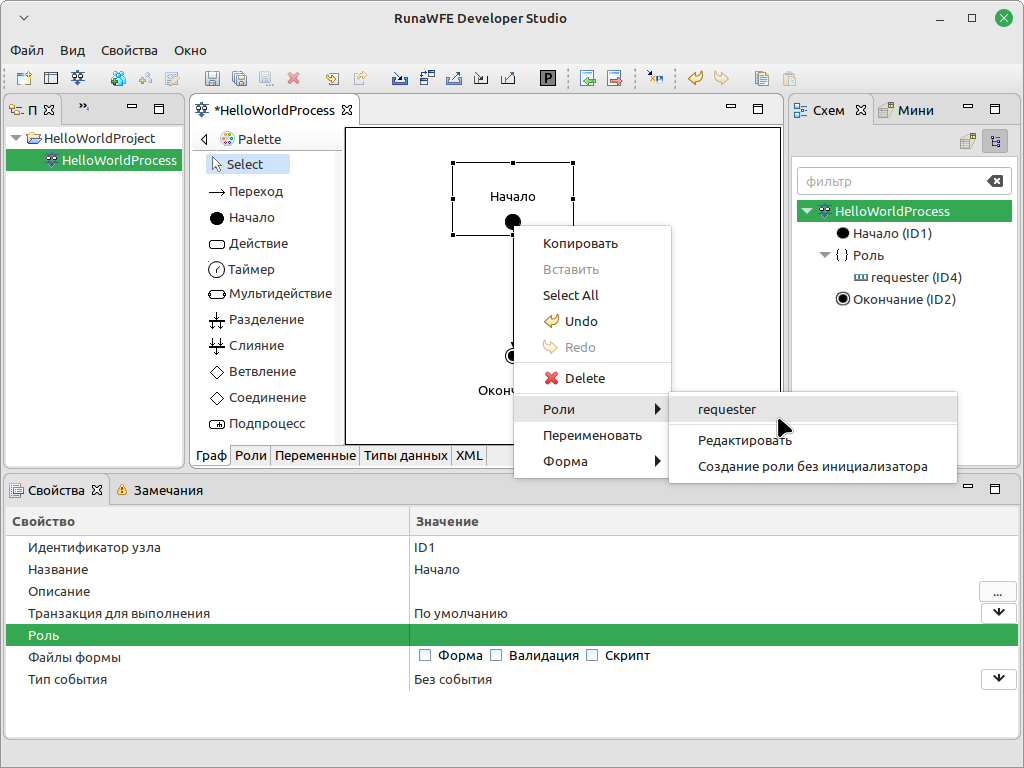Choose Редактировать in Роли submenu

(812, 441)
